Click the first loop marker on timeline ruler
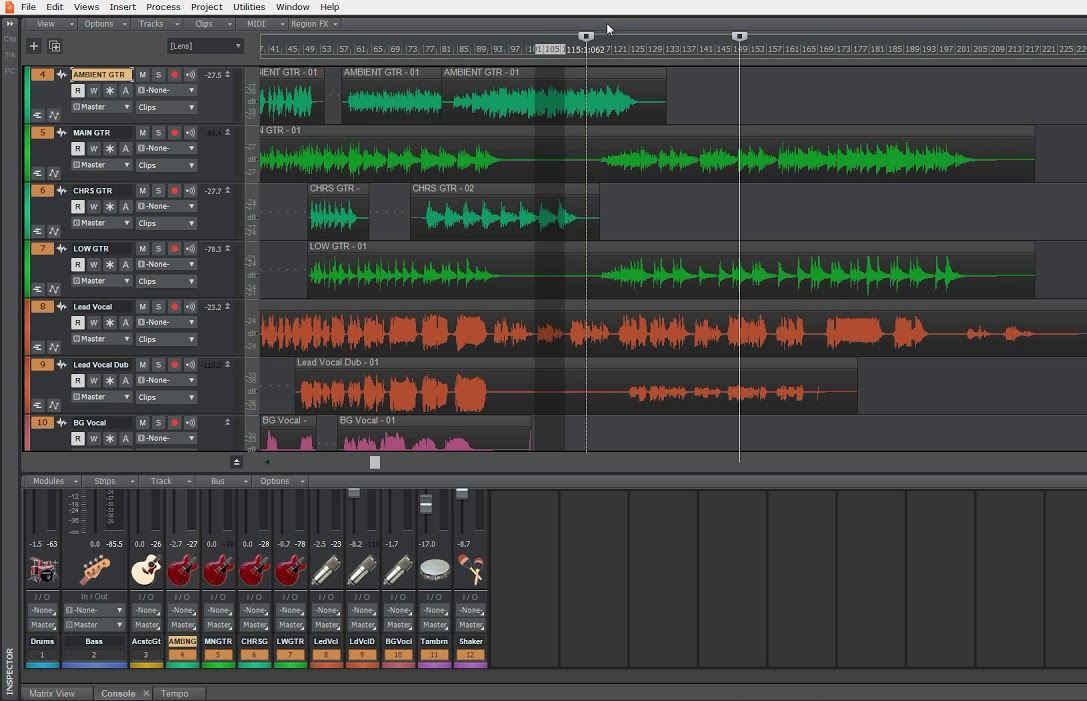This screenshot has height=701, width=1087. [586, 36]
